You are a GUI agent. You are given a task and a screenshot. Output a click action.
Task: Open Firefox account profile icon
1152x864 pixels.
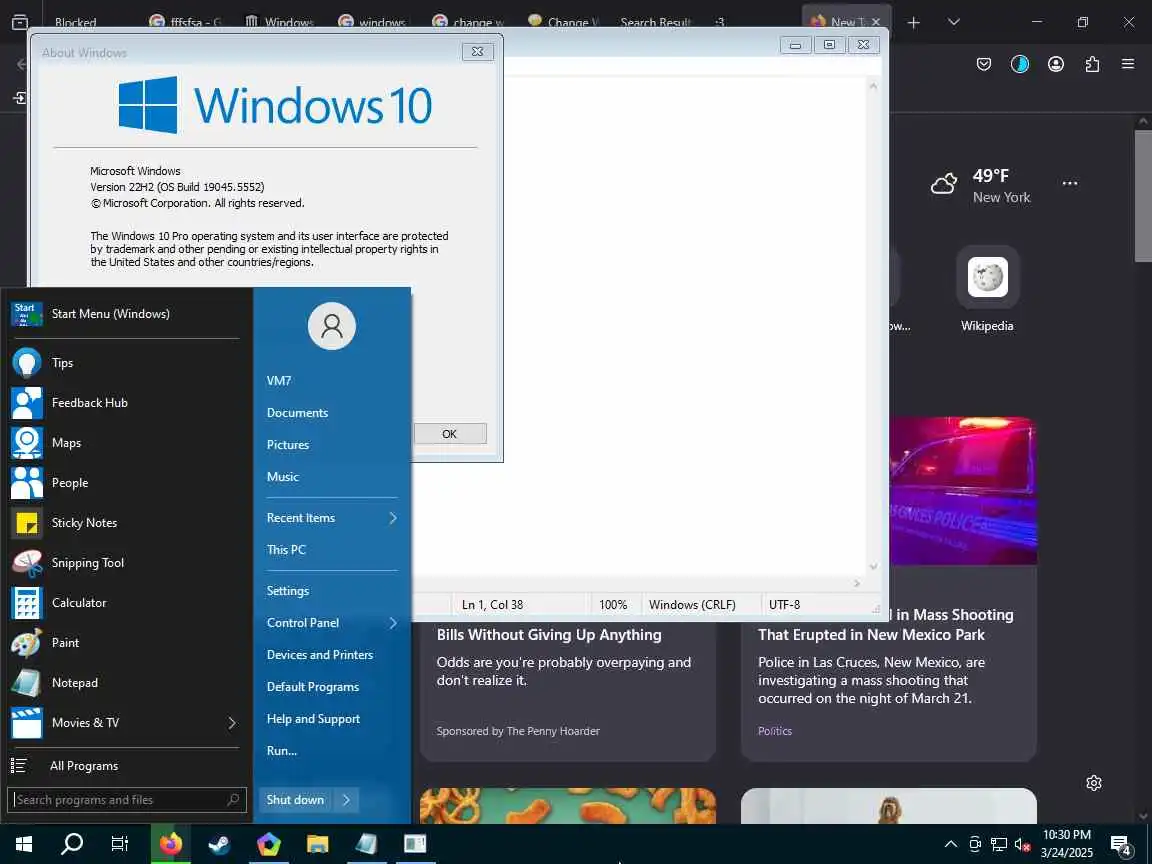(1056, 65)
